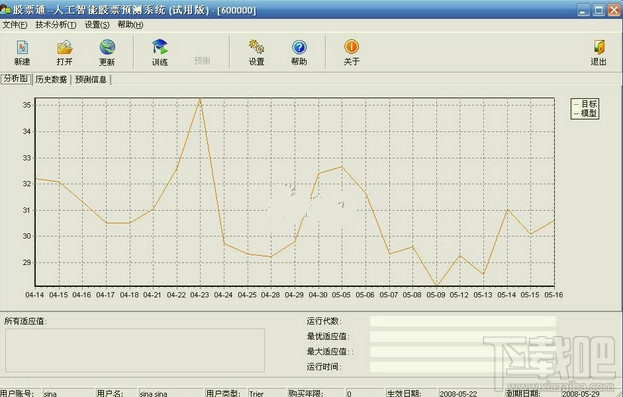Click inside the 所有适应值 list box
This screenshot has height=397, width=623.
click(135, 350)
